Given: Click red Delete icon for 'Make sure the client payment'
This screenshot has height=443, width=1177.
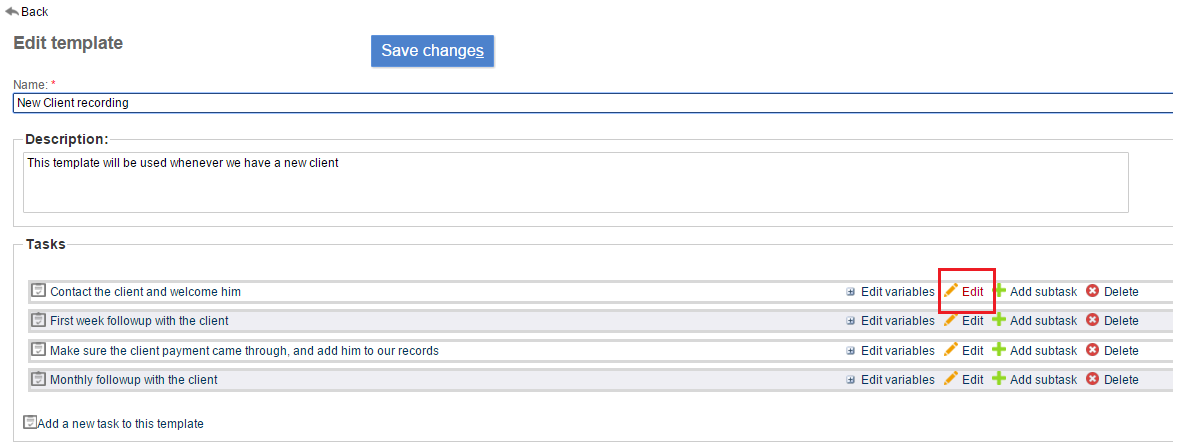Looking at the screenshot, I should pos(1092,350).
